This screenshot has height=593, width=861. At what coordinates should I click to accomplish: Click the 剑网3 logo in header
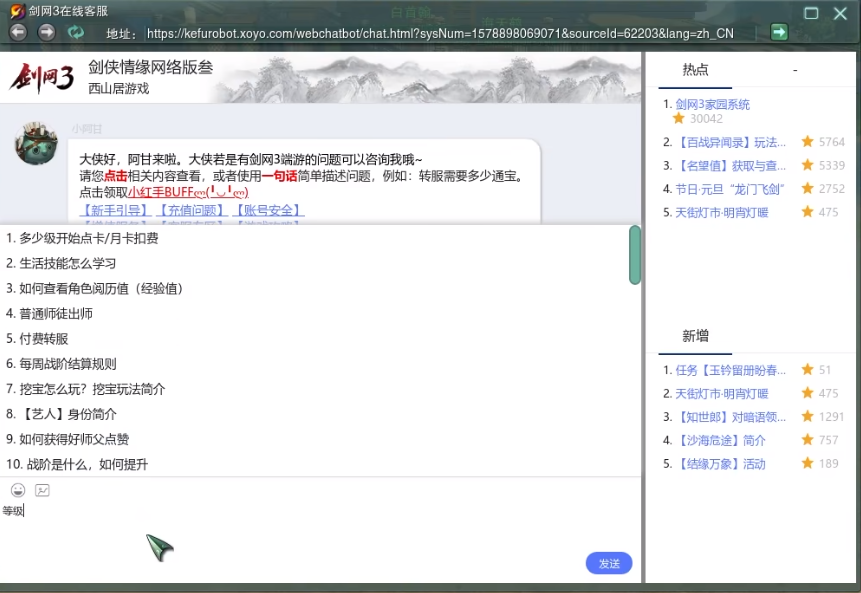point(41,77)
